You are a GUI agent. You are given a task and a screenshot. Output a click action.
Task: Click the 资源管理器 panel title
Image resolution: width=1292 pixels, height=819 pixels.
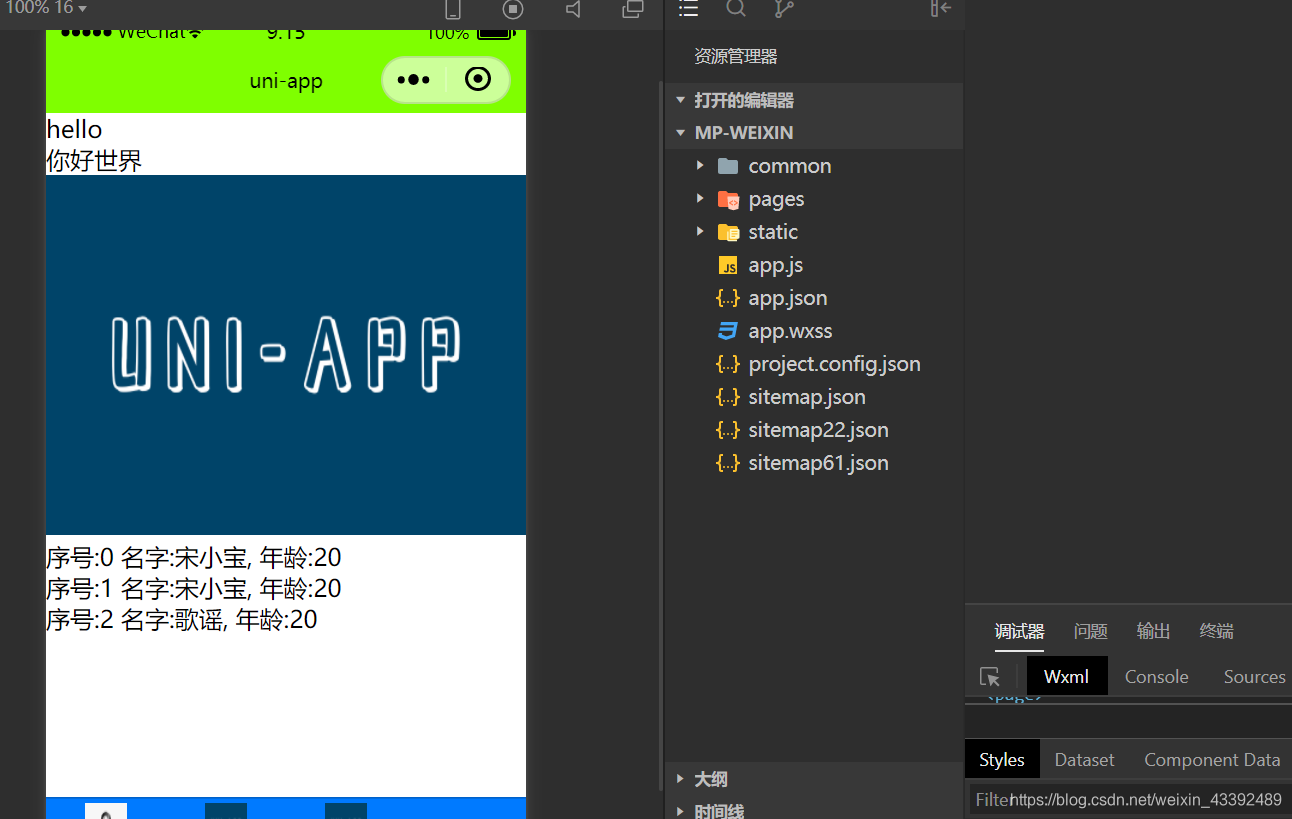pyautogui.click(x=736, y=56)
